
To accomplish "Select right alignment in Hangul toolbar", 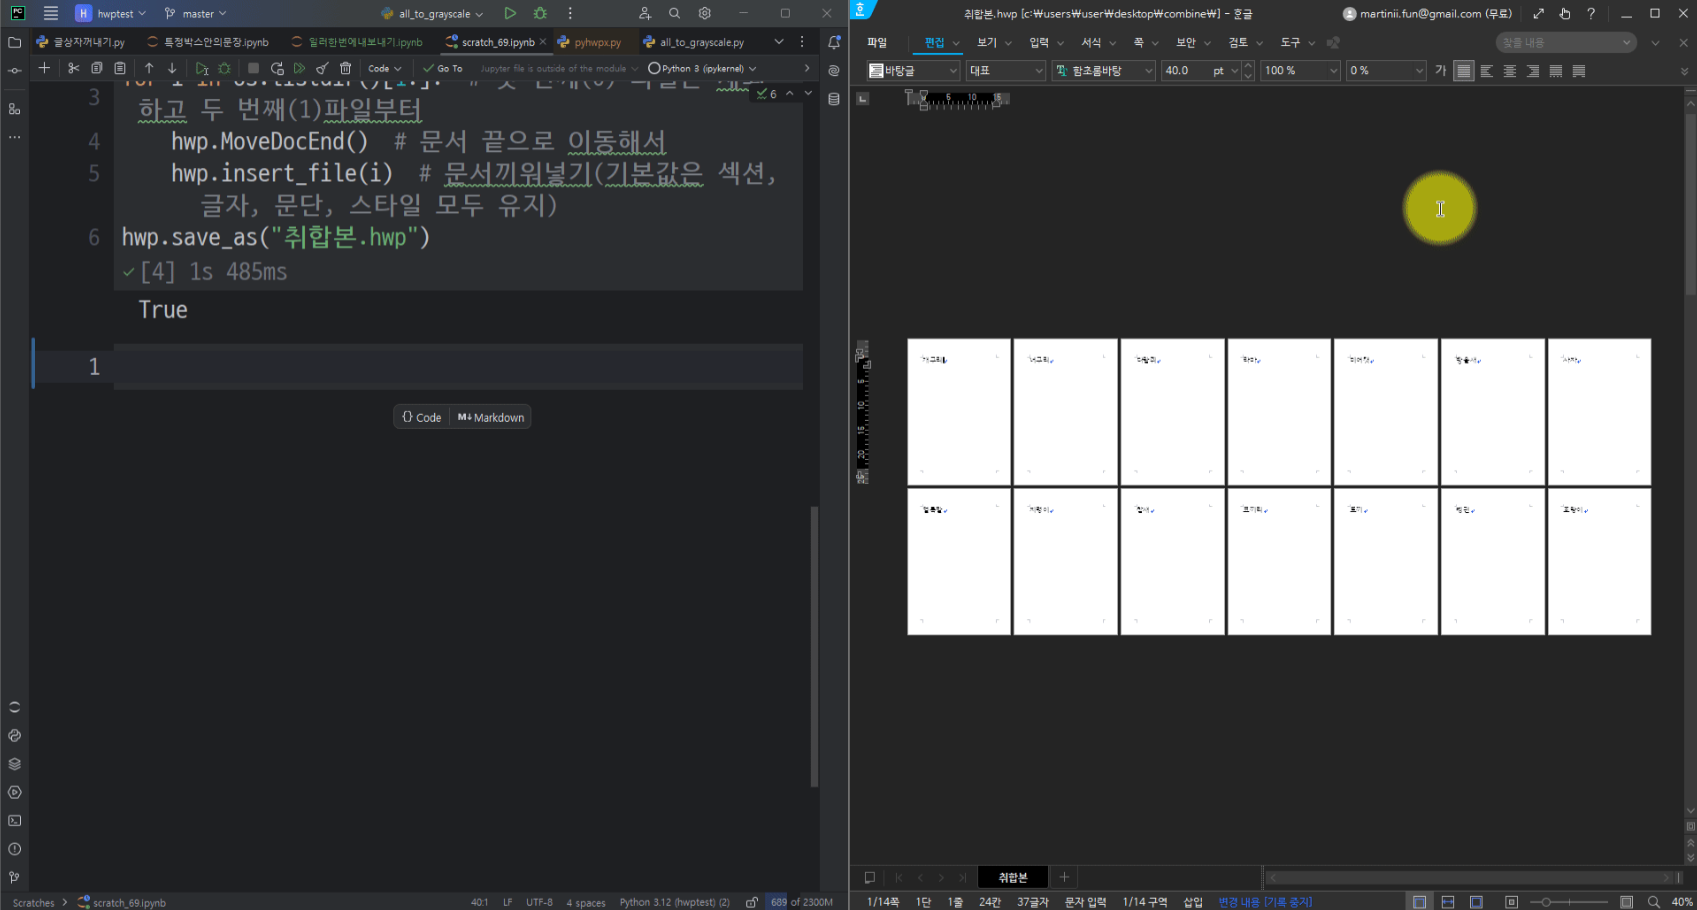I will [x=1533, y=71].
